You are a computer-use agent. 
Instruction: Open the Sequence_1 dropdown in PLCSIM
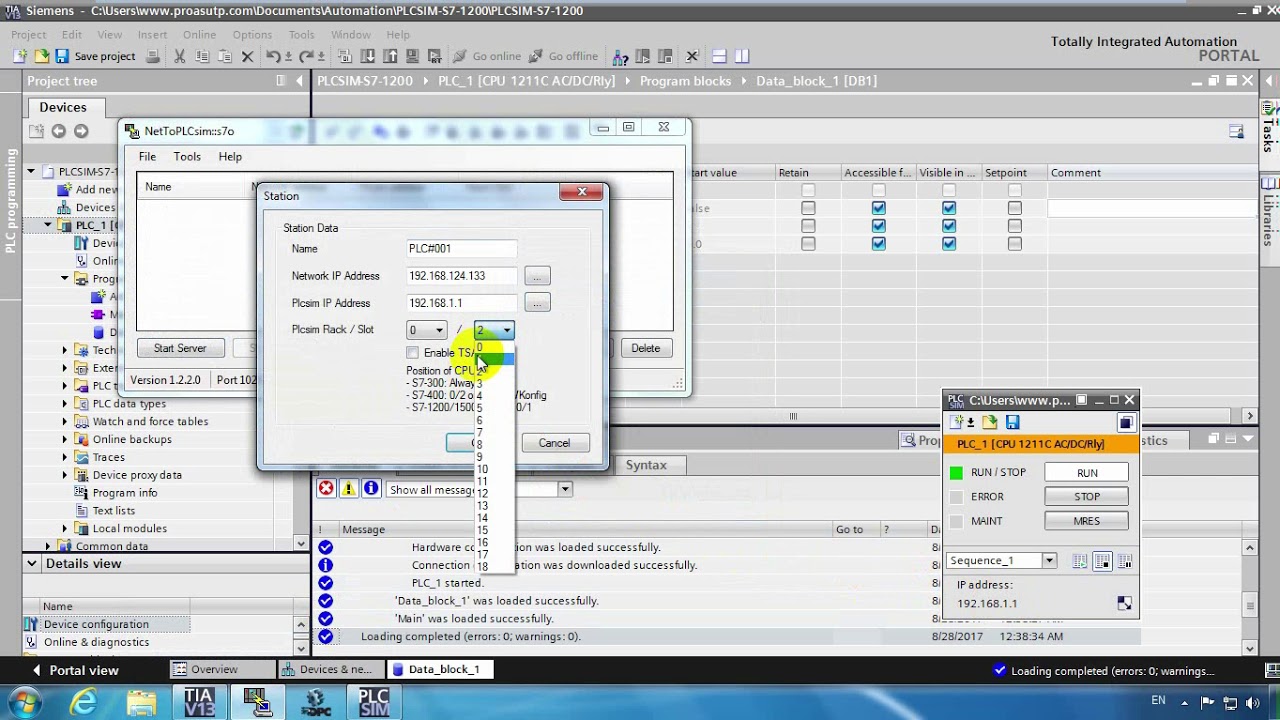click(1049, 561)
